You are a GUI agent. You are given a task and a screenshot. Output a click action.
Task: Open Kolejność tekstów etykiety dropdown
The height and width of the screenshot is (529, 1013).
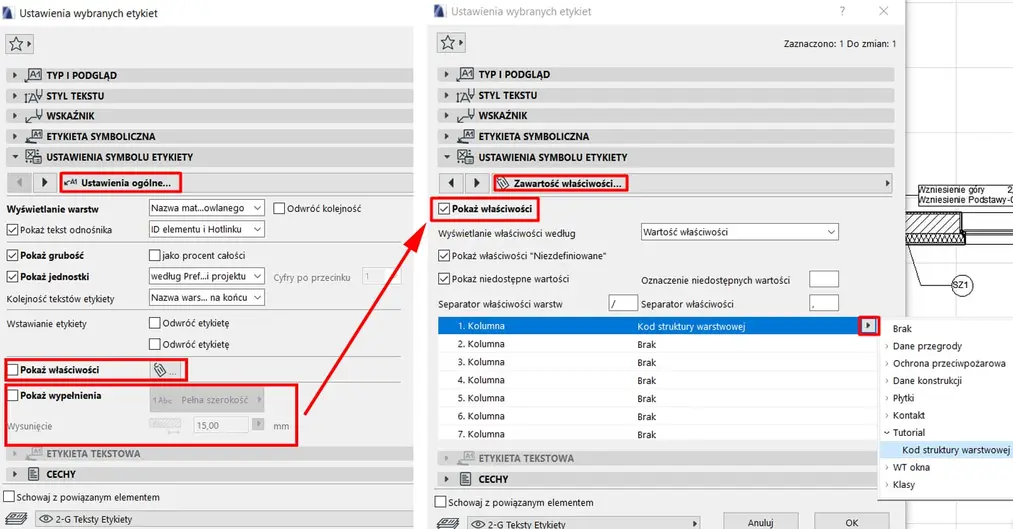[x=207, y=298]
